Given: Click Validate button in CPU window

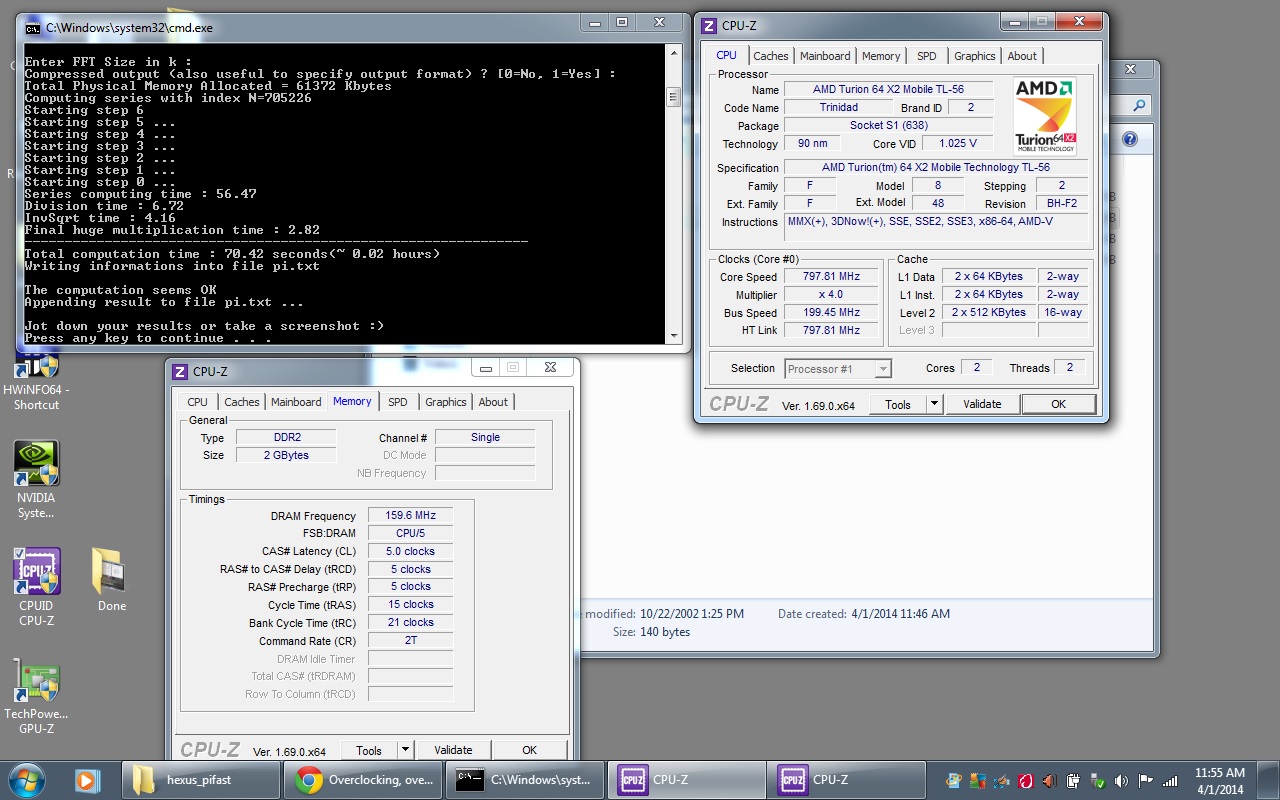Looking at the screenshot, I should pos(982,404).
